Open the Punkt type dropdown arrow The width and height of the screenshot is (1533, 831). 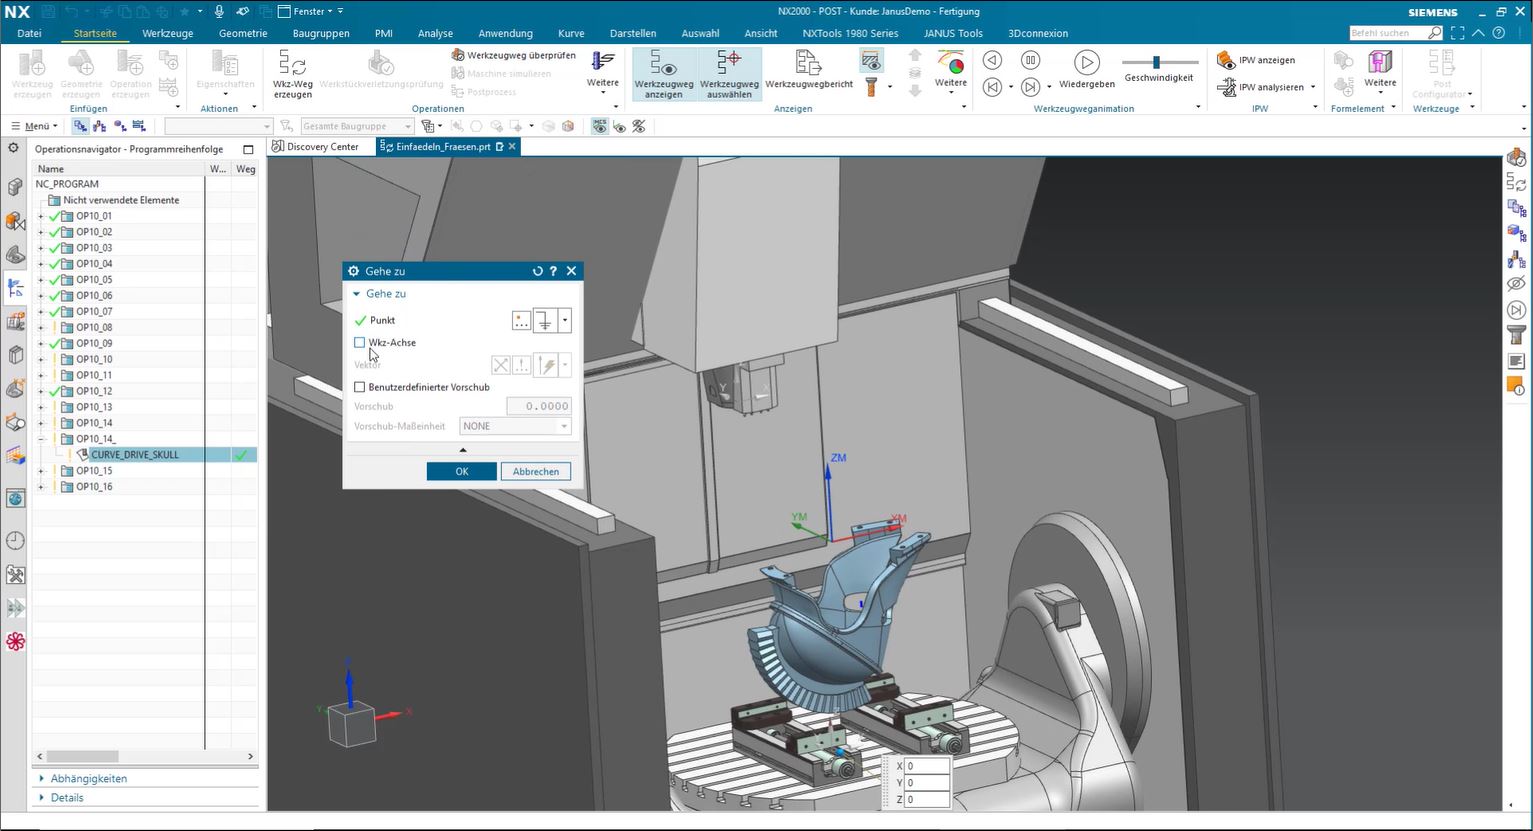(x=565, y=320)
